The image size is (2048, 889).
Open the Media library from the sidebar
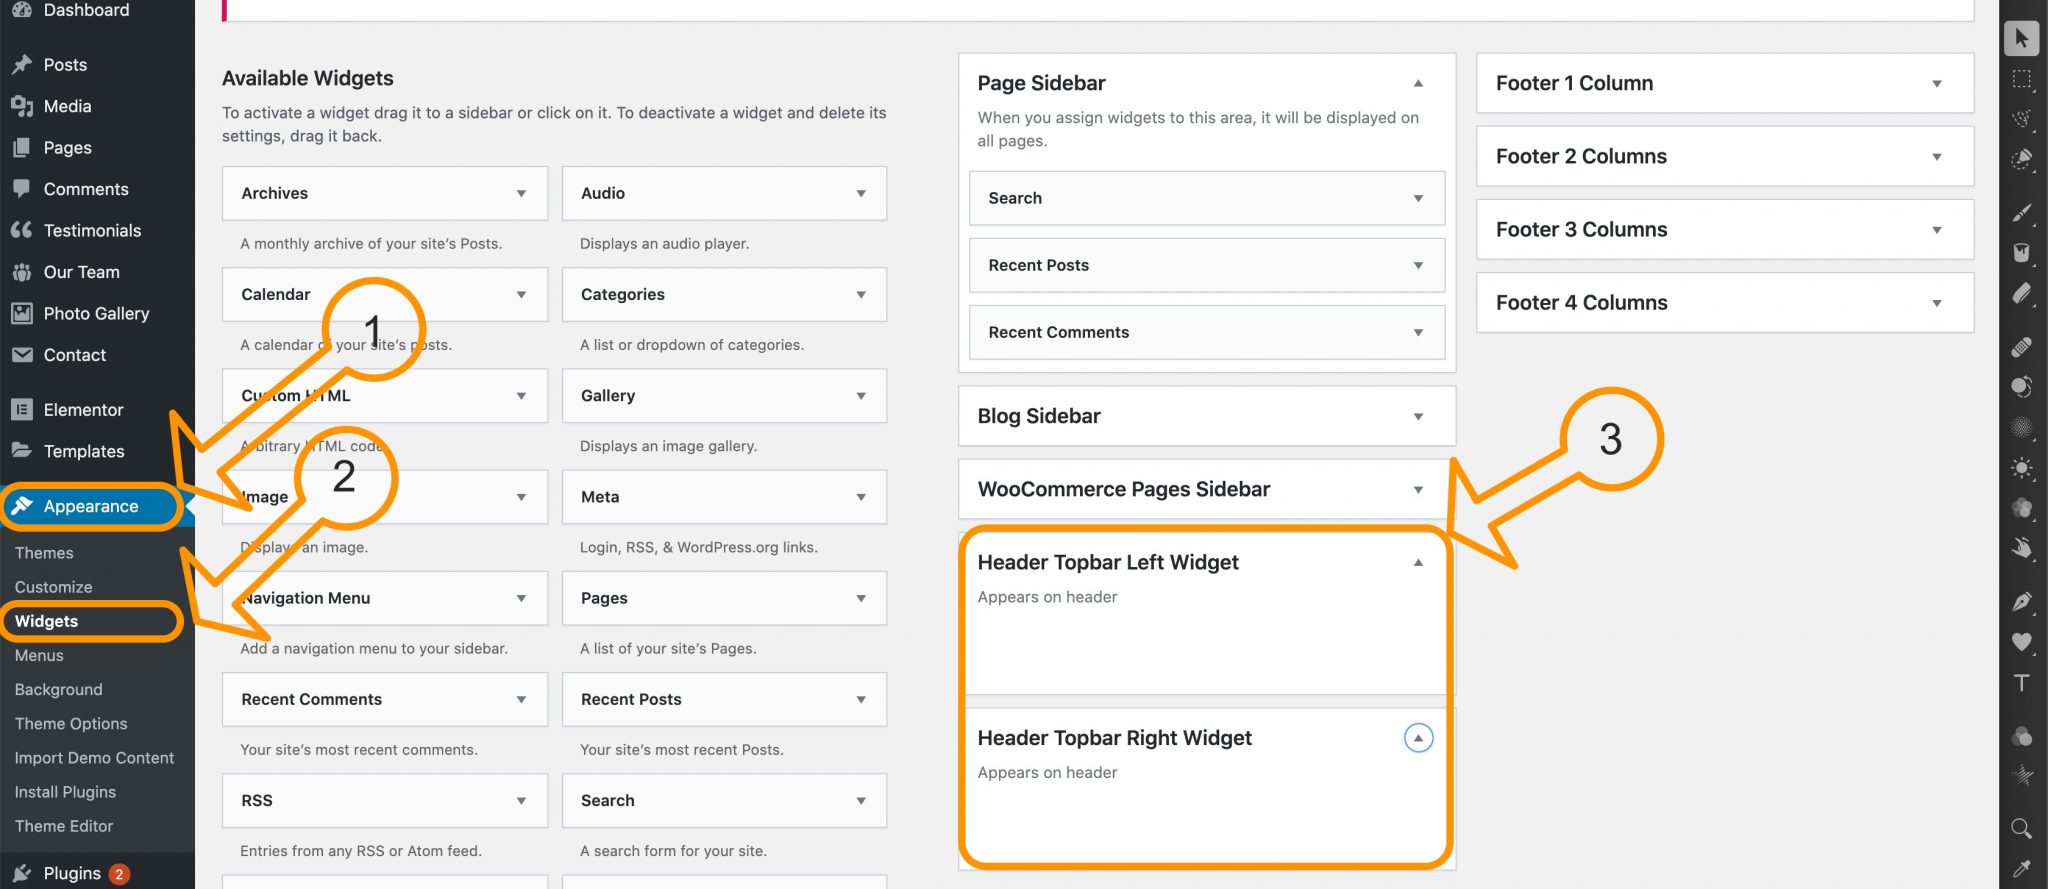(66, 106)
